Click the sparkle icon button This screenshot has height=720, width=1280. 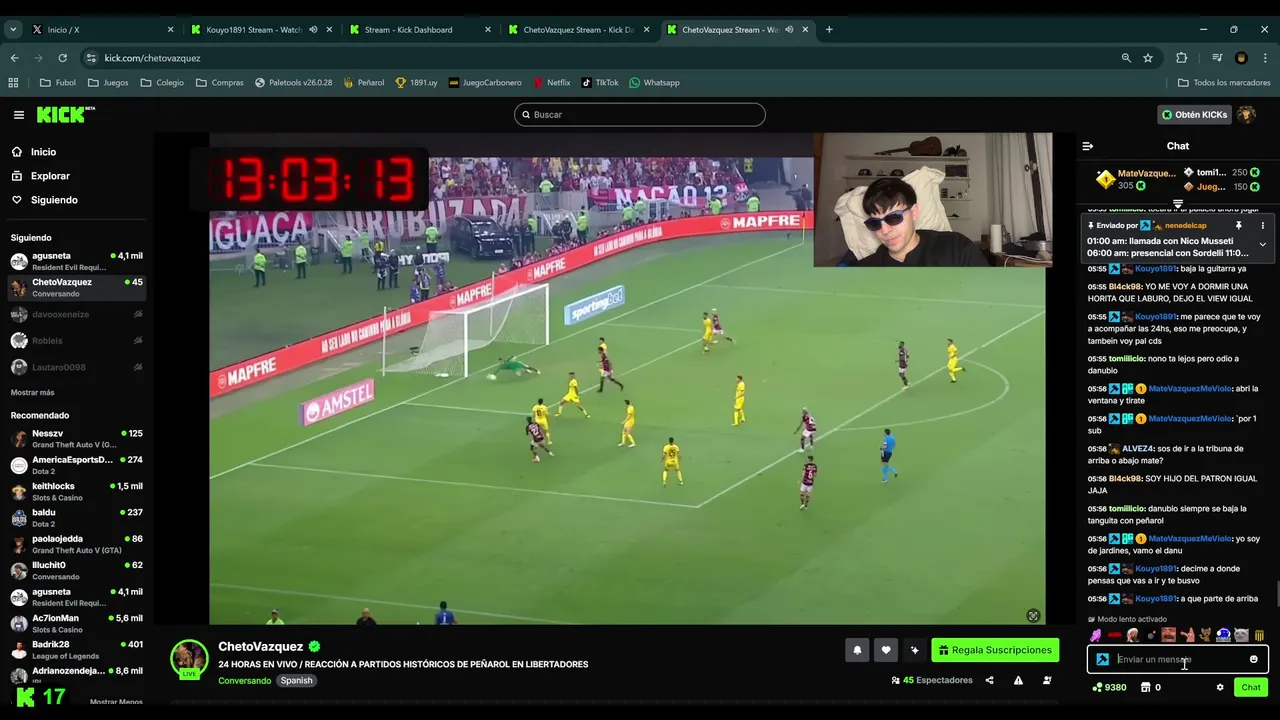914,650
